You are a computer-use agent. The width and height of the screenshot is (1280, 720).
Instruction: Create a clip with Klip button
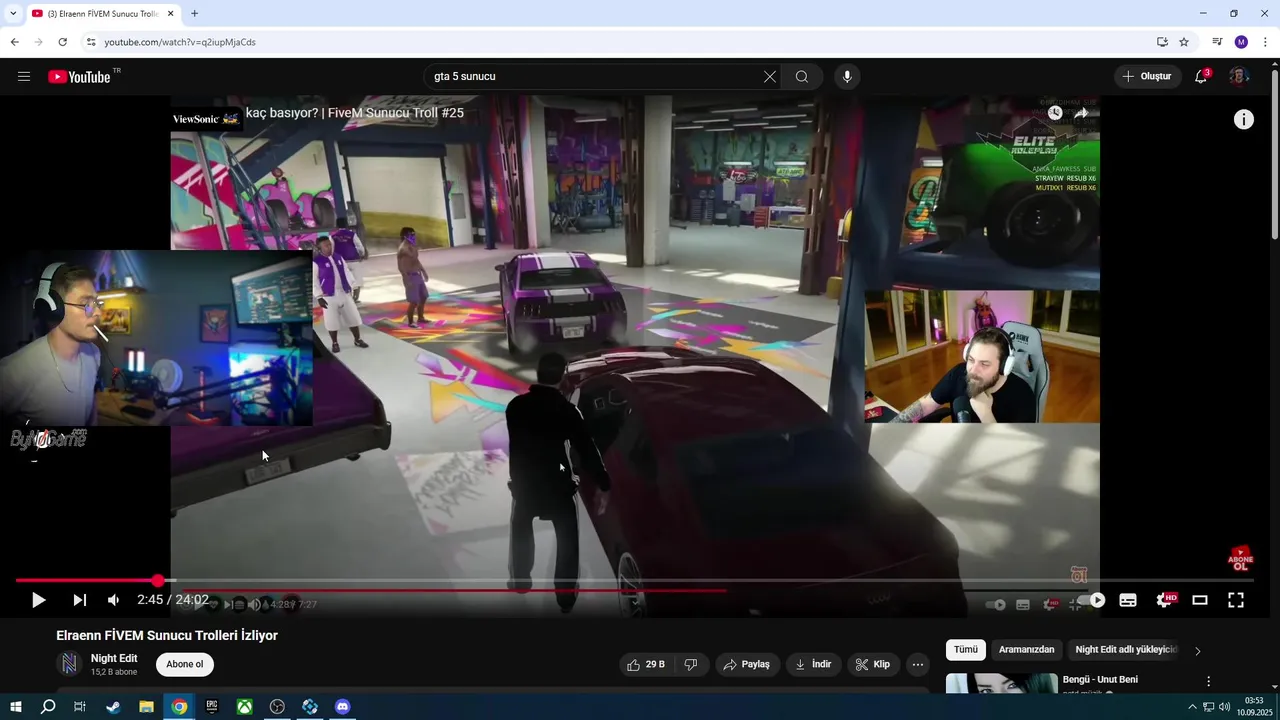click(873, 664)
